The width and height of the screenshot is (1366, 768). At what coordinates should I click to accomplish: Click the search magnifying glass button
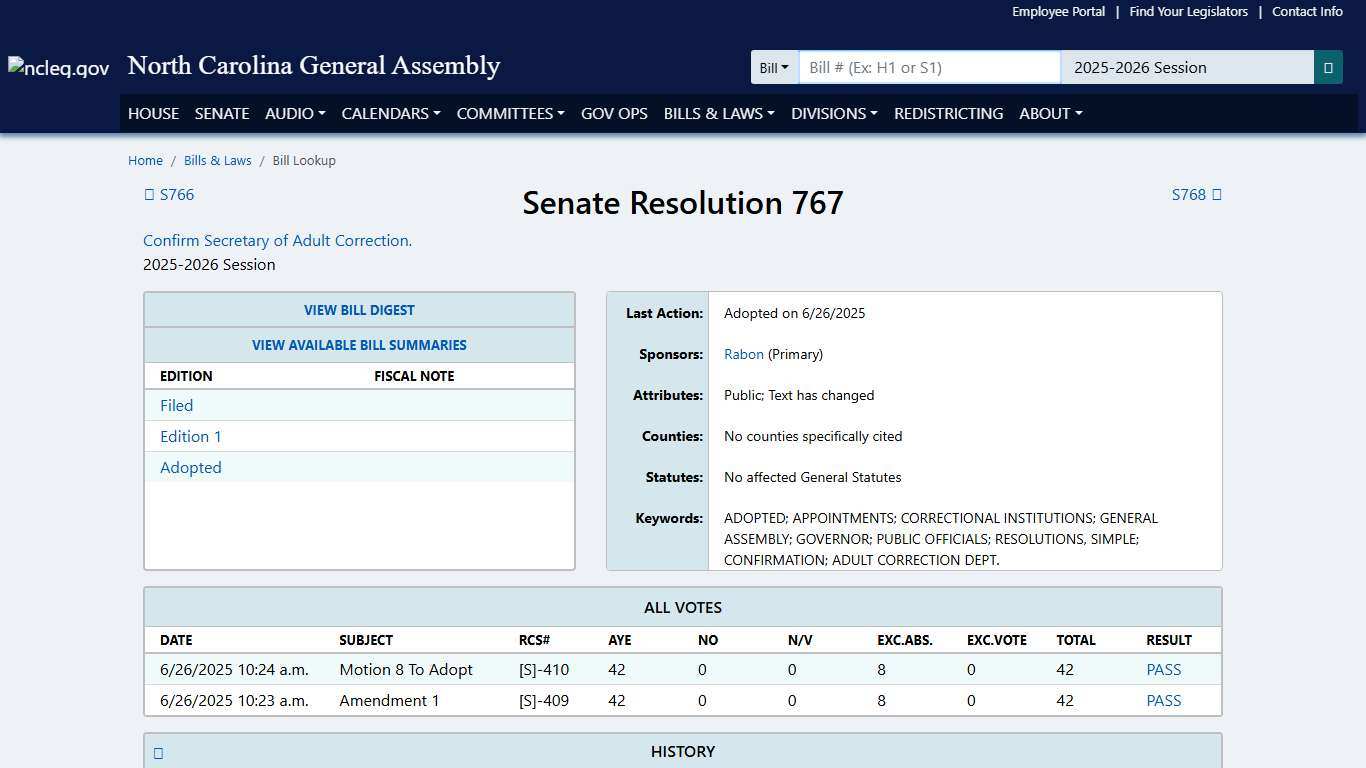click(1329, 67)
